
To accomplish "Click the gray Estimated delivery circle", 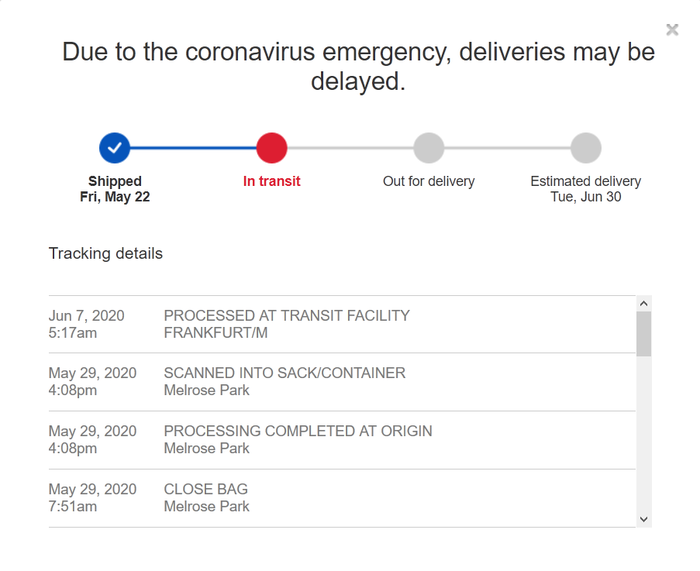I will [x=586, y=148].
